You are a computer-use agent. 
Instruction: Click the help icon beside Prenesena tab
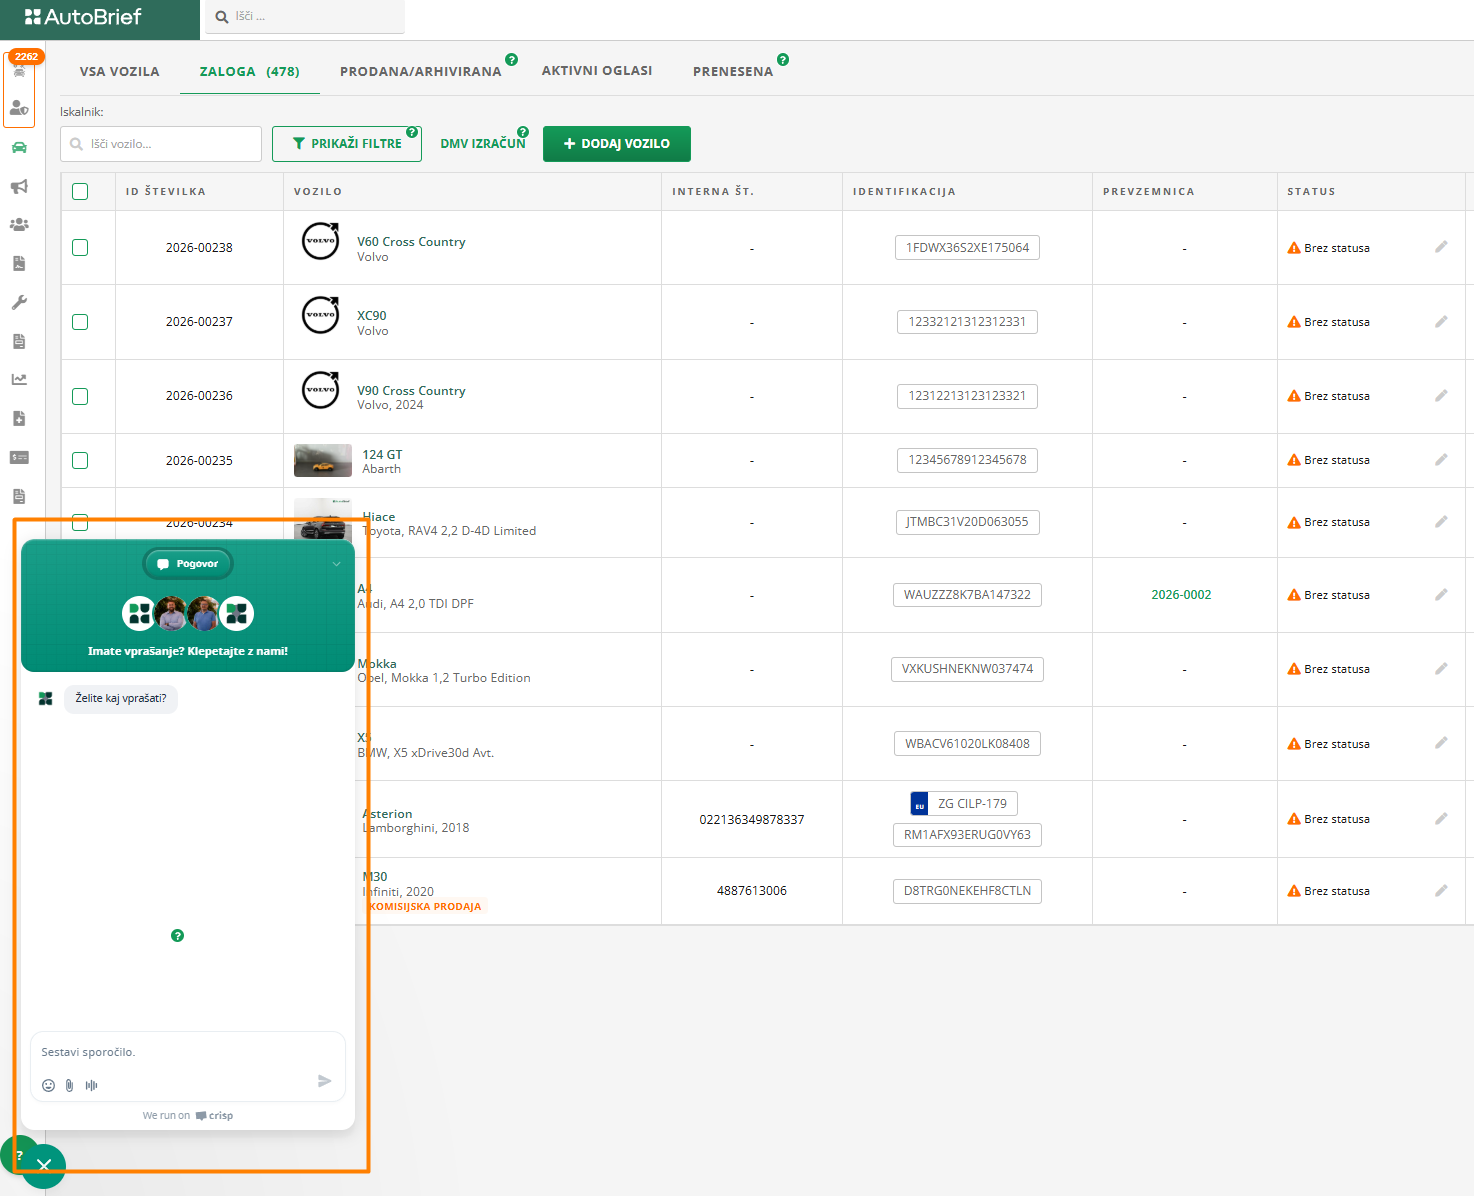[783, 60]
